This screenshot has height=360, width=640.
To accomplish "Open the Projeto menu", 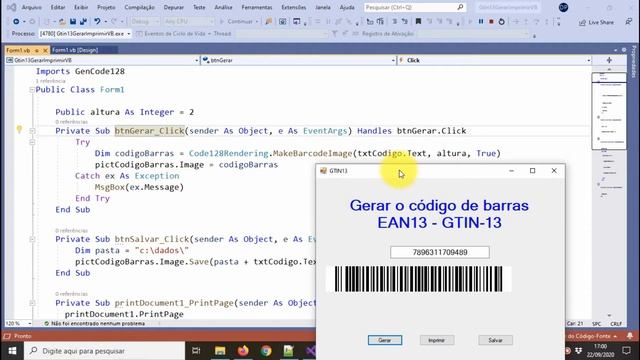I will (106, 7).
